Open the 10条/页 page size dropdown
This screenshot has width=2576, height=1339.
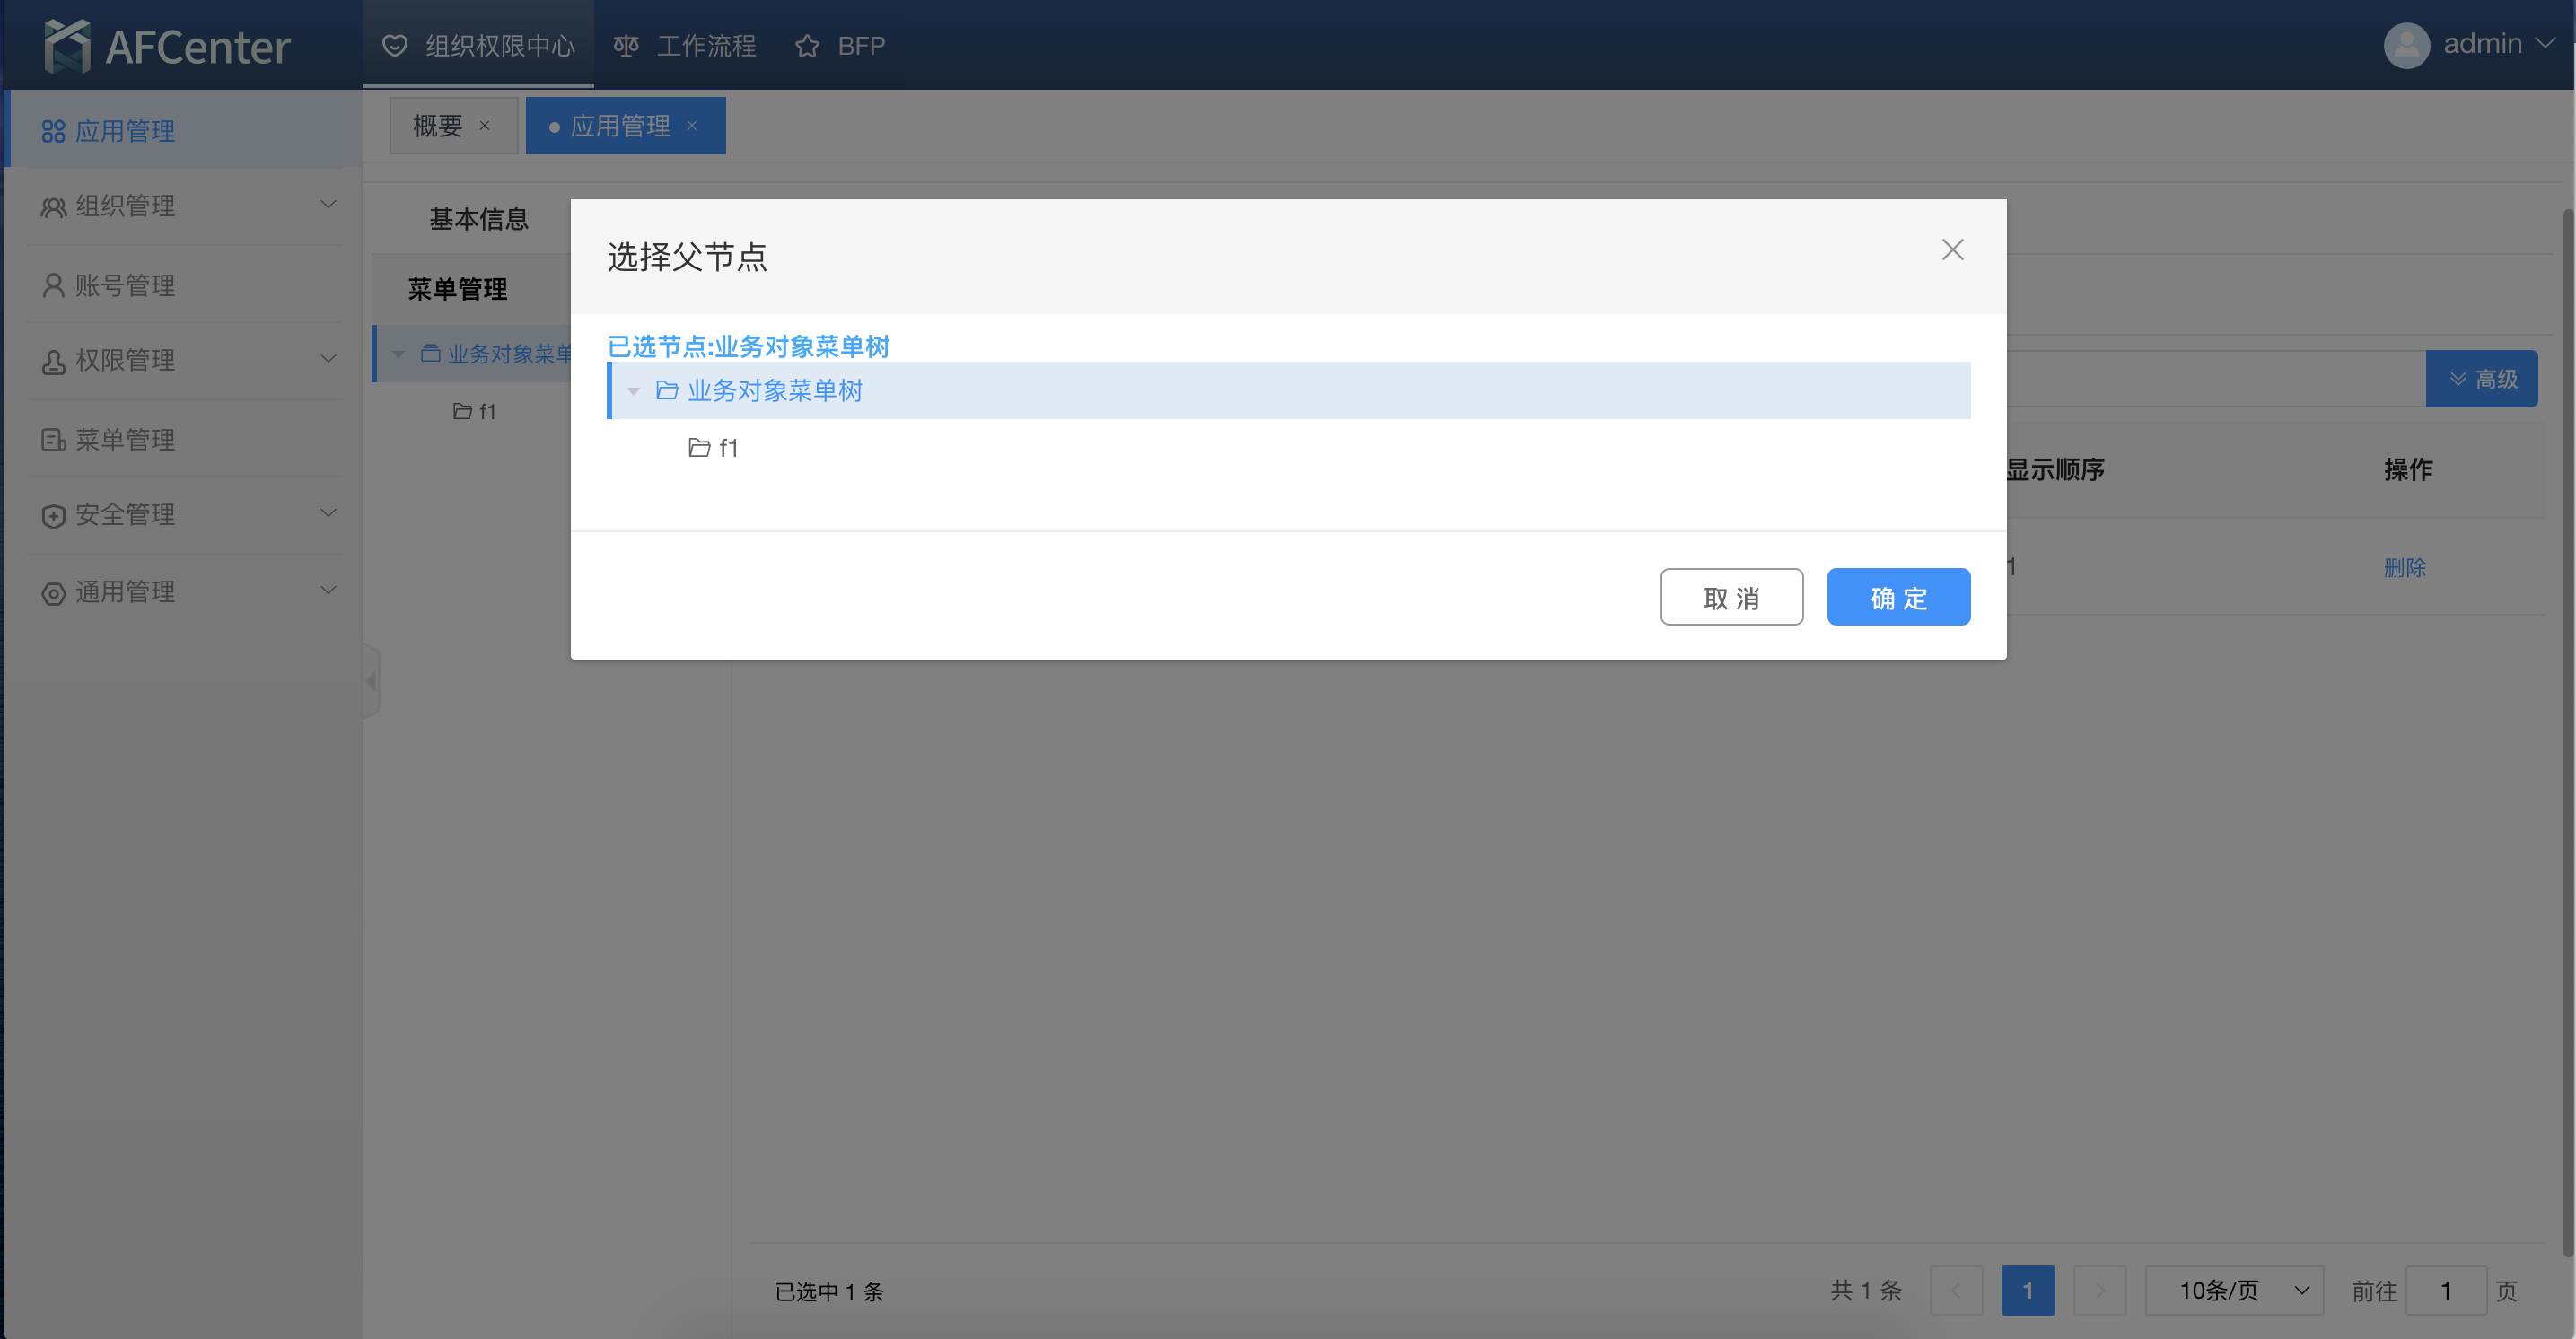click(2234, 1290)
